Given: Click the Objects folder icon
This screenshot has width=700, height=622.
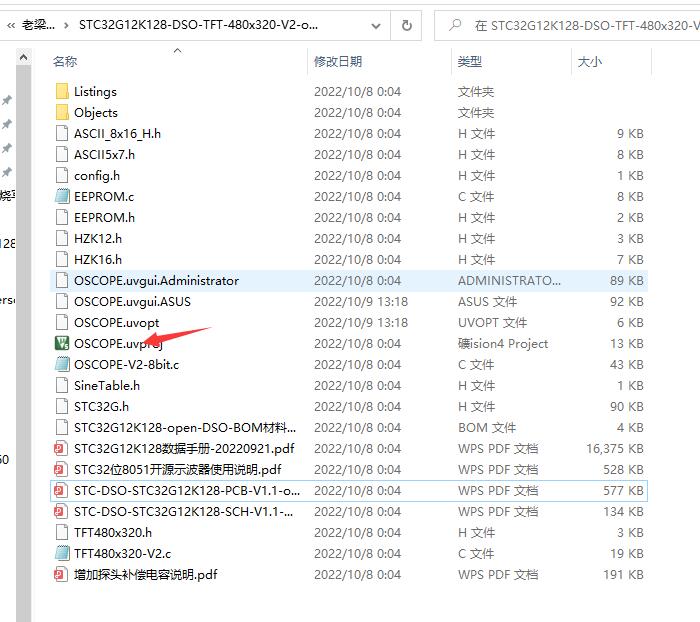Looking at the screenshot, I should [62, 113].
